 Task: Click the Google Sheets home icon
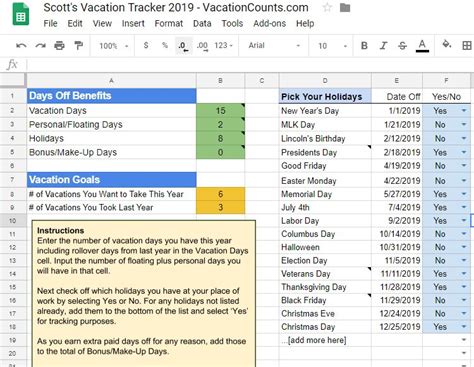click(x=21, y=14)
